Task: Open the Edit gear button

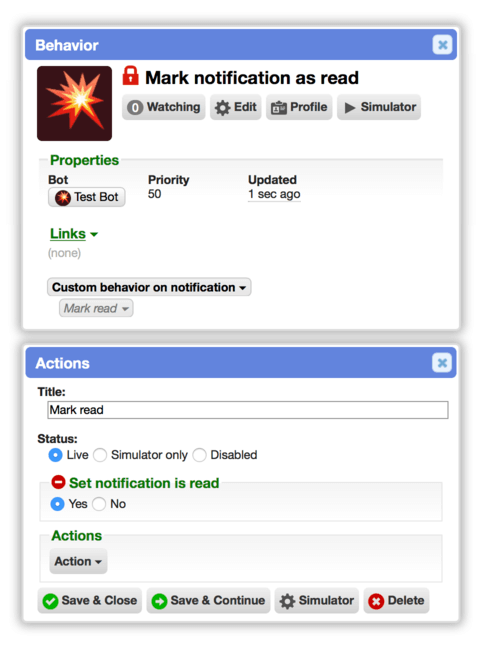Action: pyautogui.click(x=235, y=107)
